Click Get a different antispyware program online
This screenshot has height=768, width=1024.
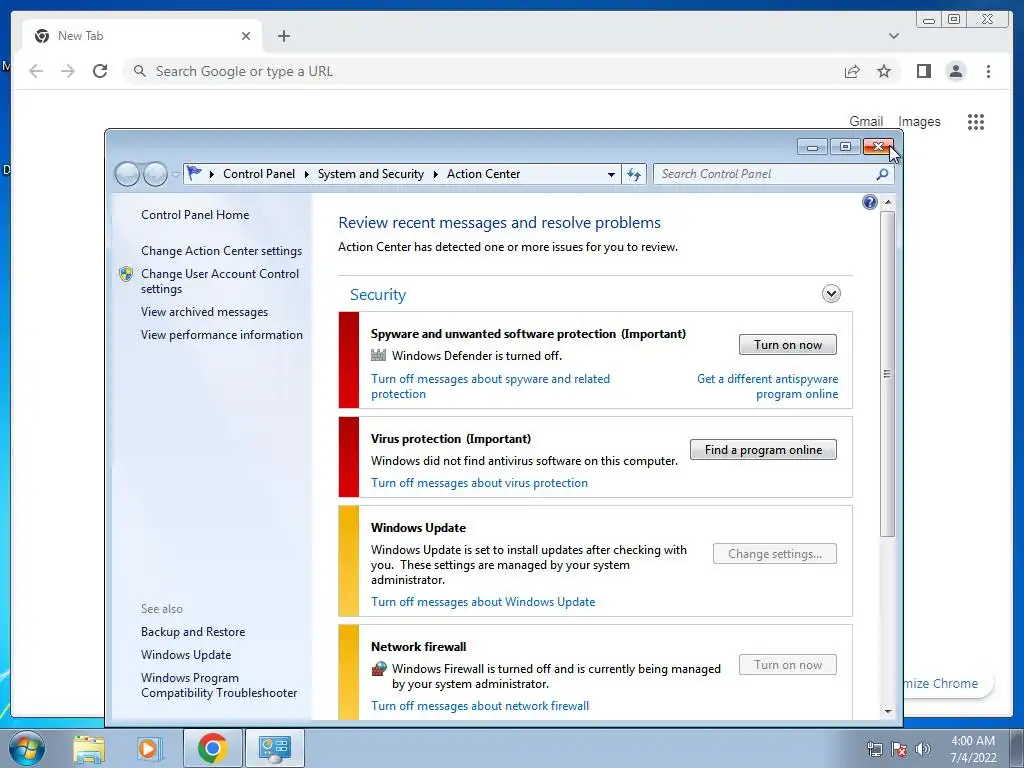tap(767, 386)
